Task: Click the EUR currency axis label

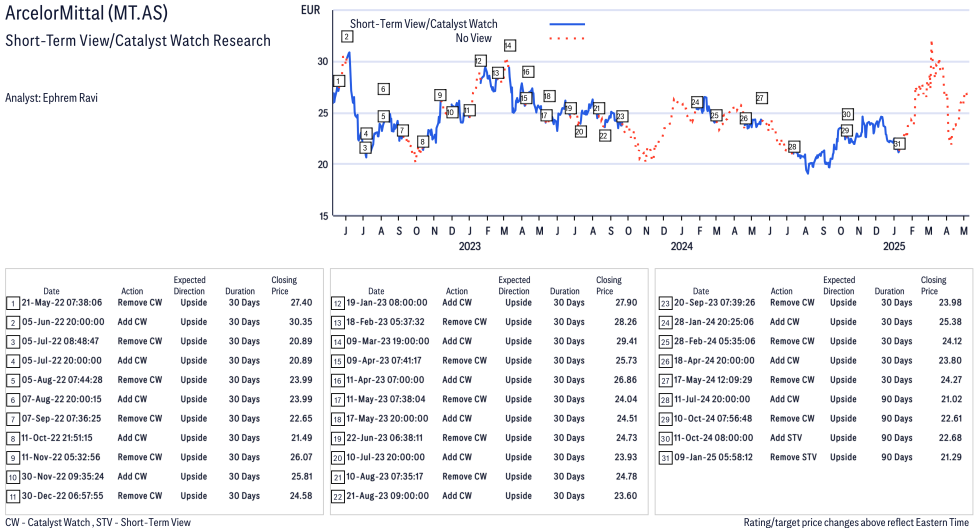Action: (x=310, y=10)
